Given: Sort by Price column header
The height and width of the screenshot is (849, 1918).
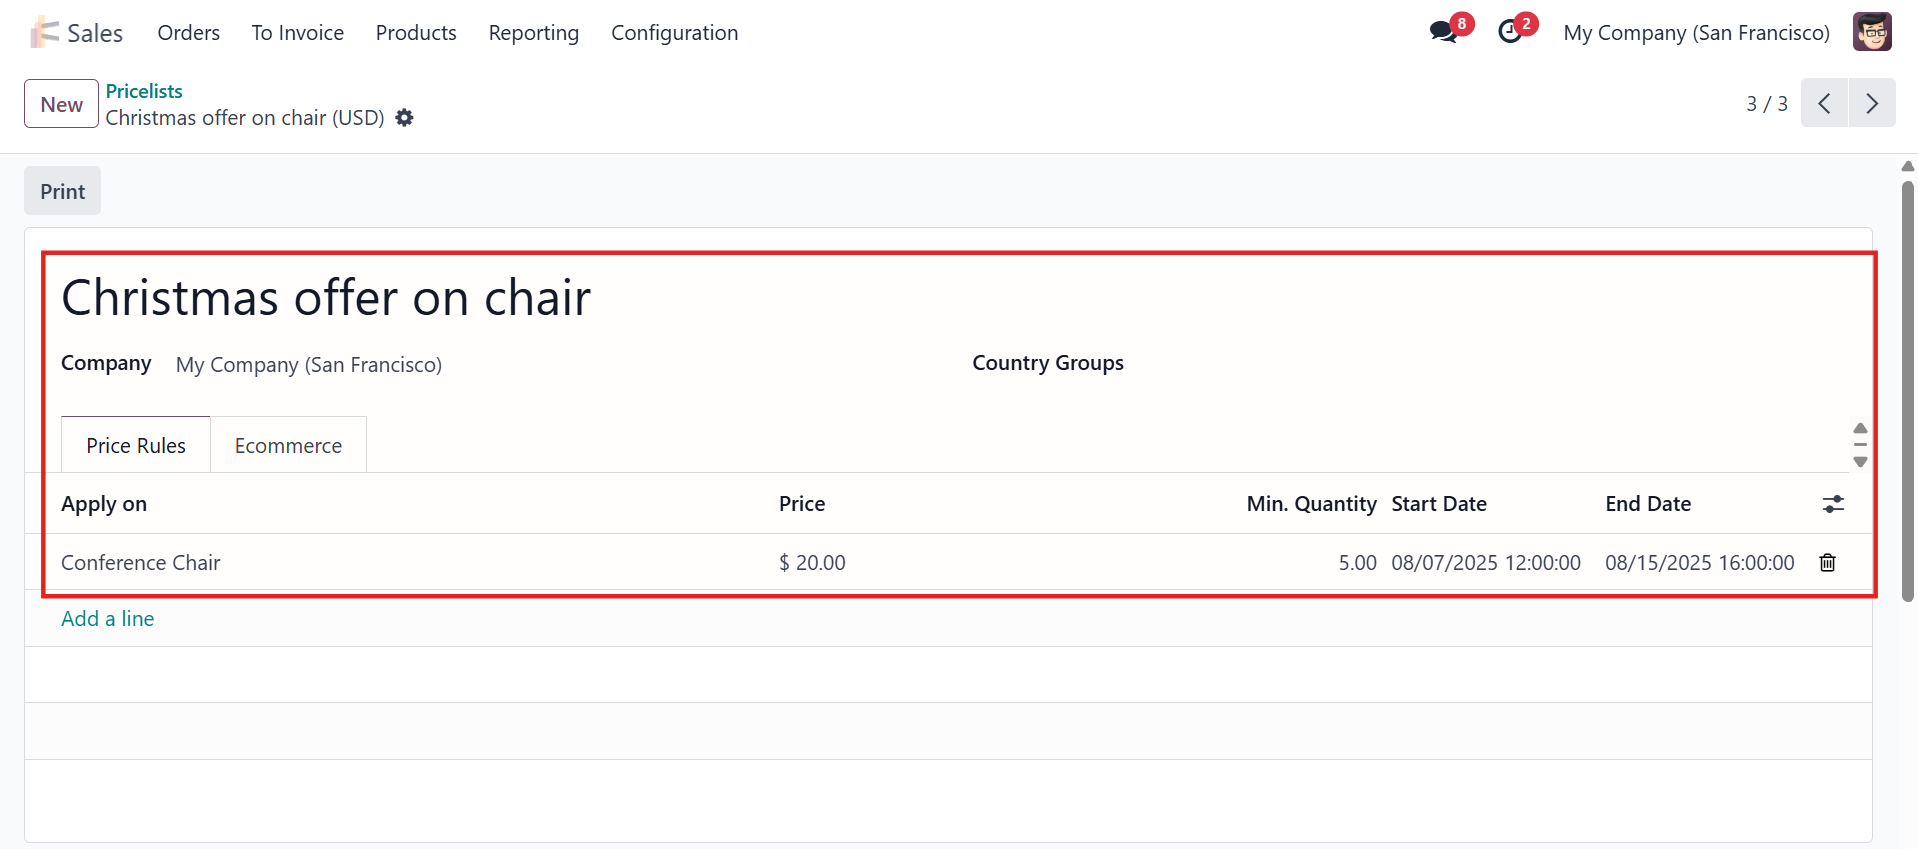Looking at the screenshot, I should [x=802, y=504].
